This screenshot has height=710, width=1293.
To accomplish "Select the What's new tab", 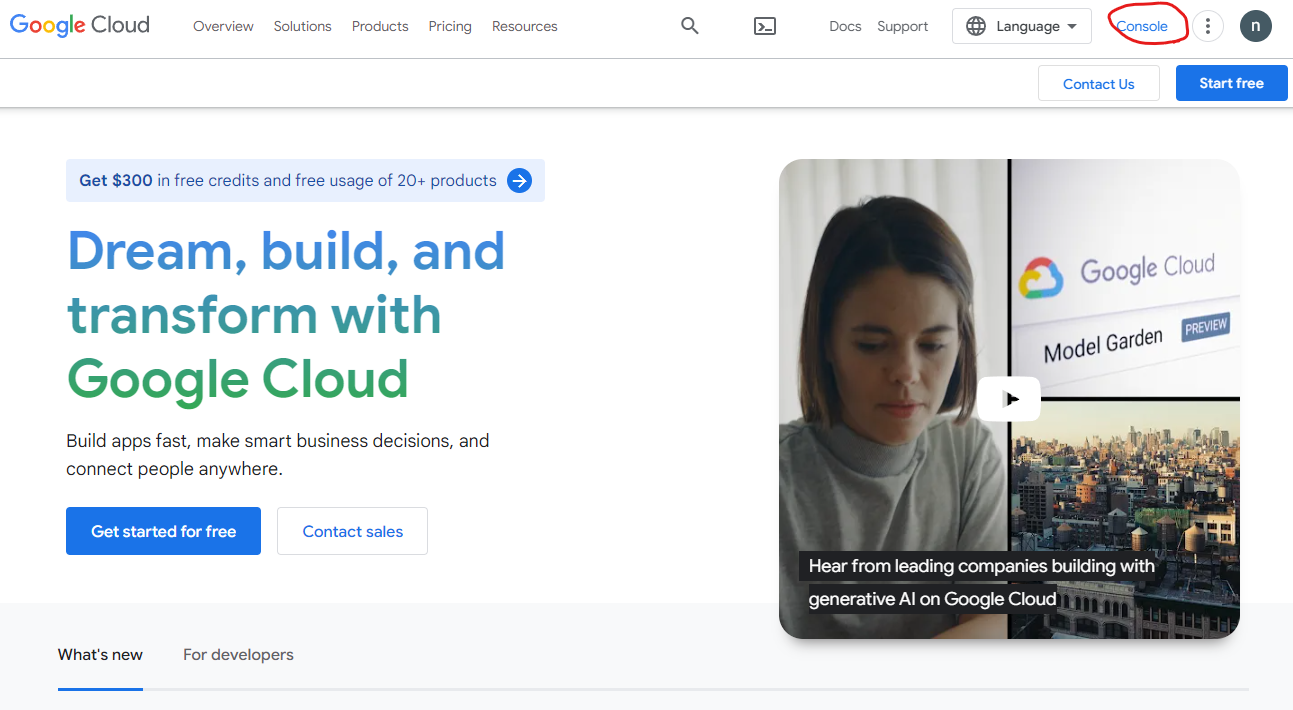I will [x=100, y=654].
